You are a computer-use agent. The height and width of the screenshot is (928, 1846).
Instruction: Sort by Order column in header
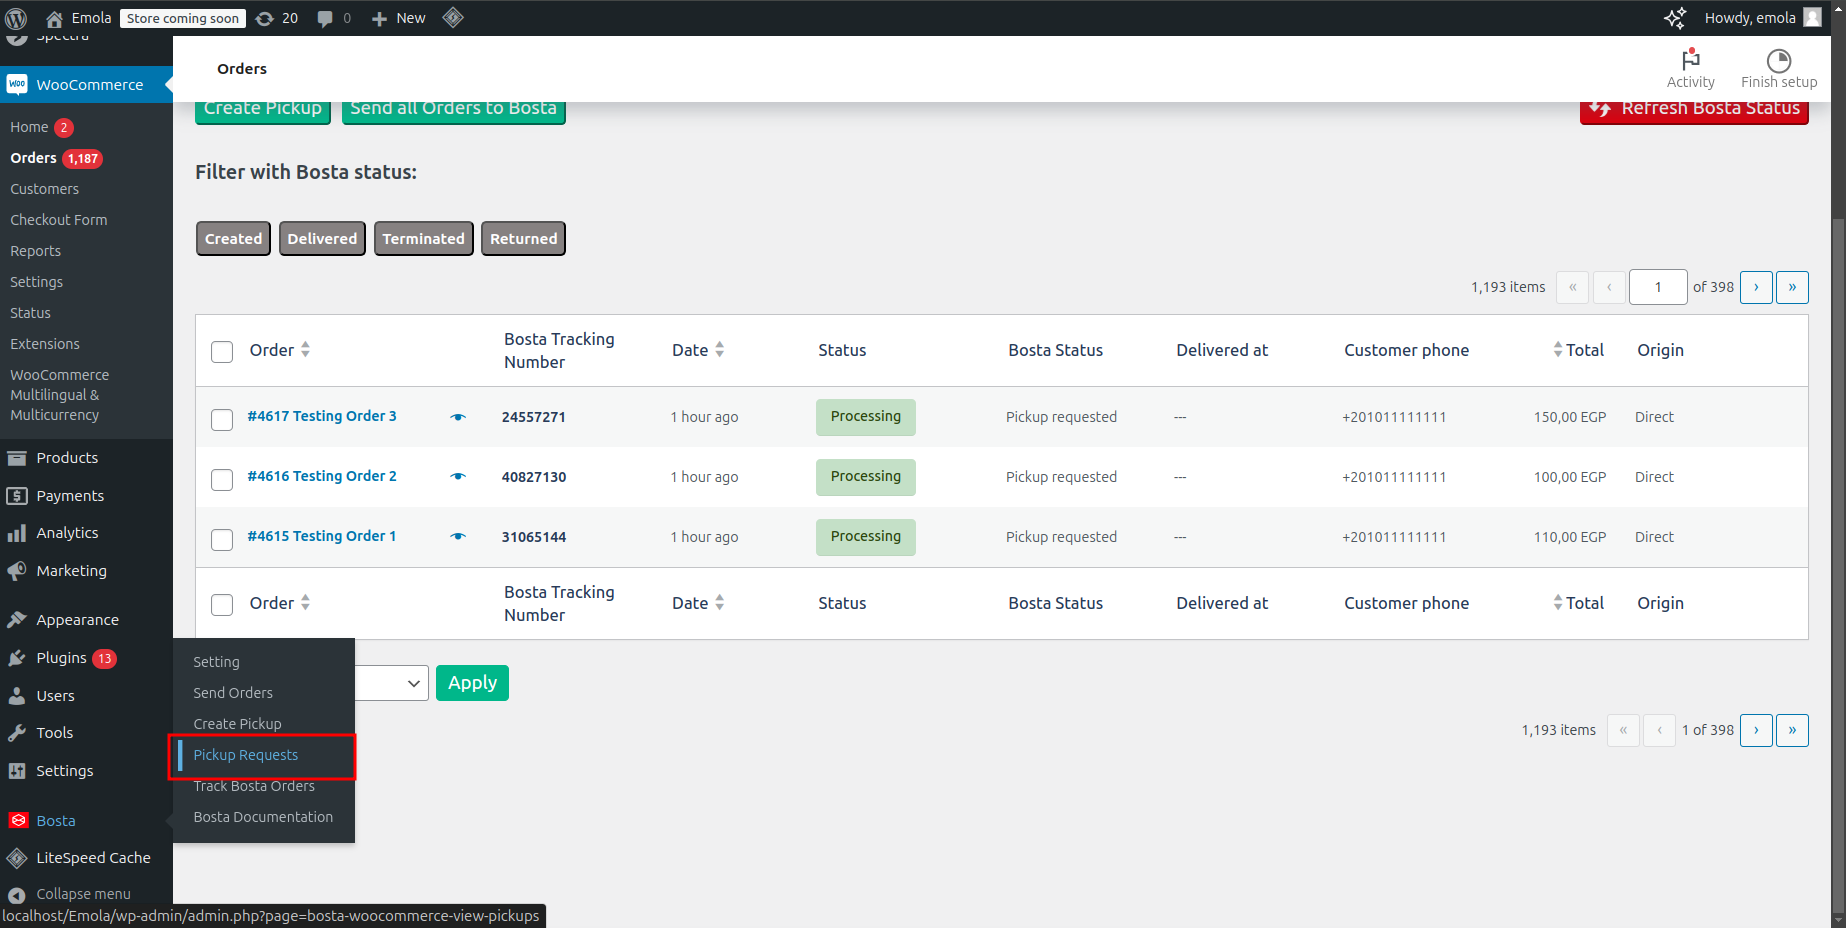coord(280,350)
